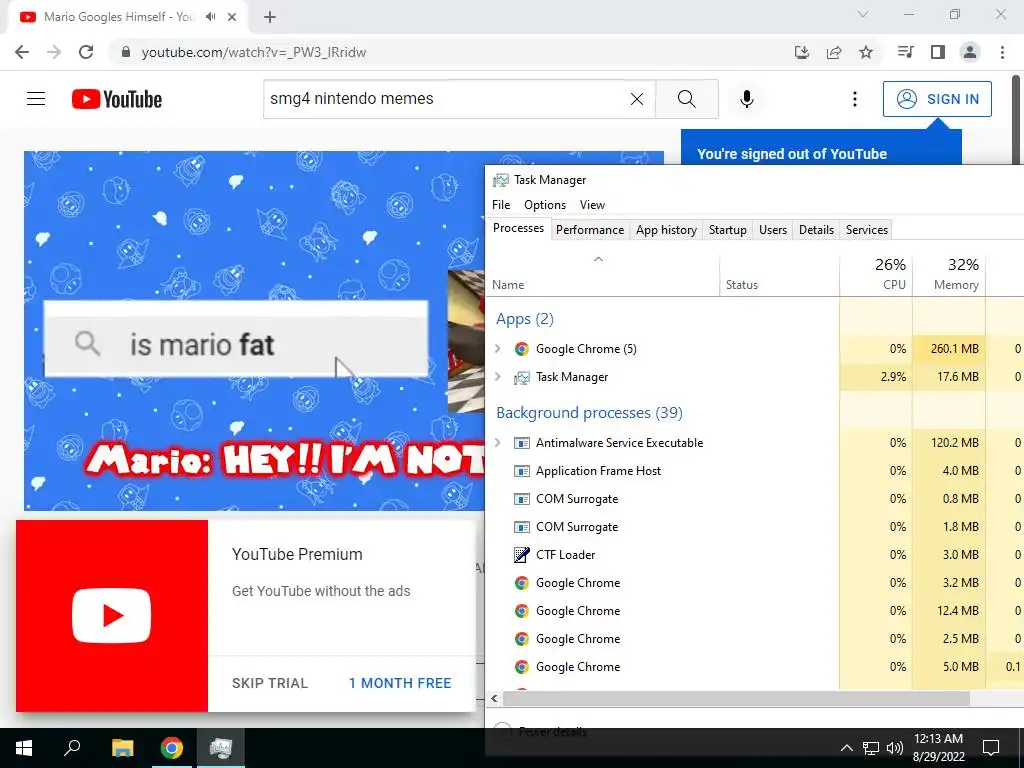Viewport: 1024px width, 768px height.
Task: Switch to the Details tab
Action: click(x=816, y=230)
